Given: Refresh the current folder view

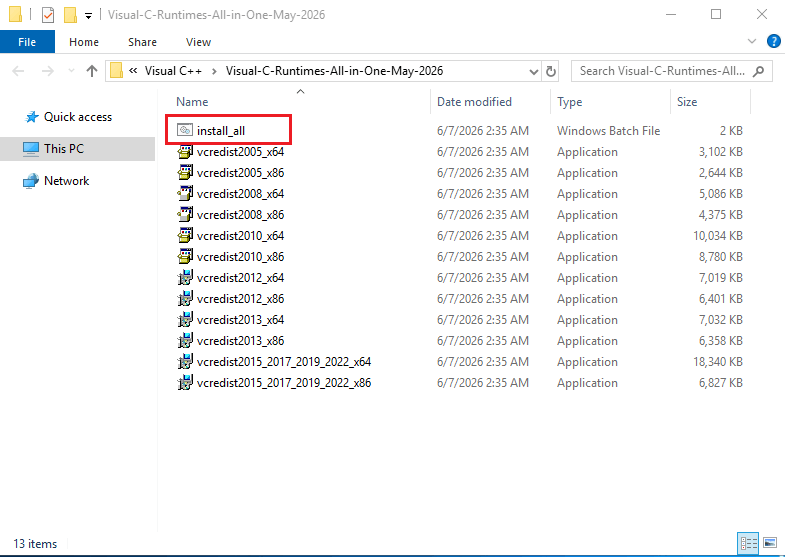Looking at the screenshot, I should pos(551,71).
